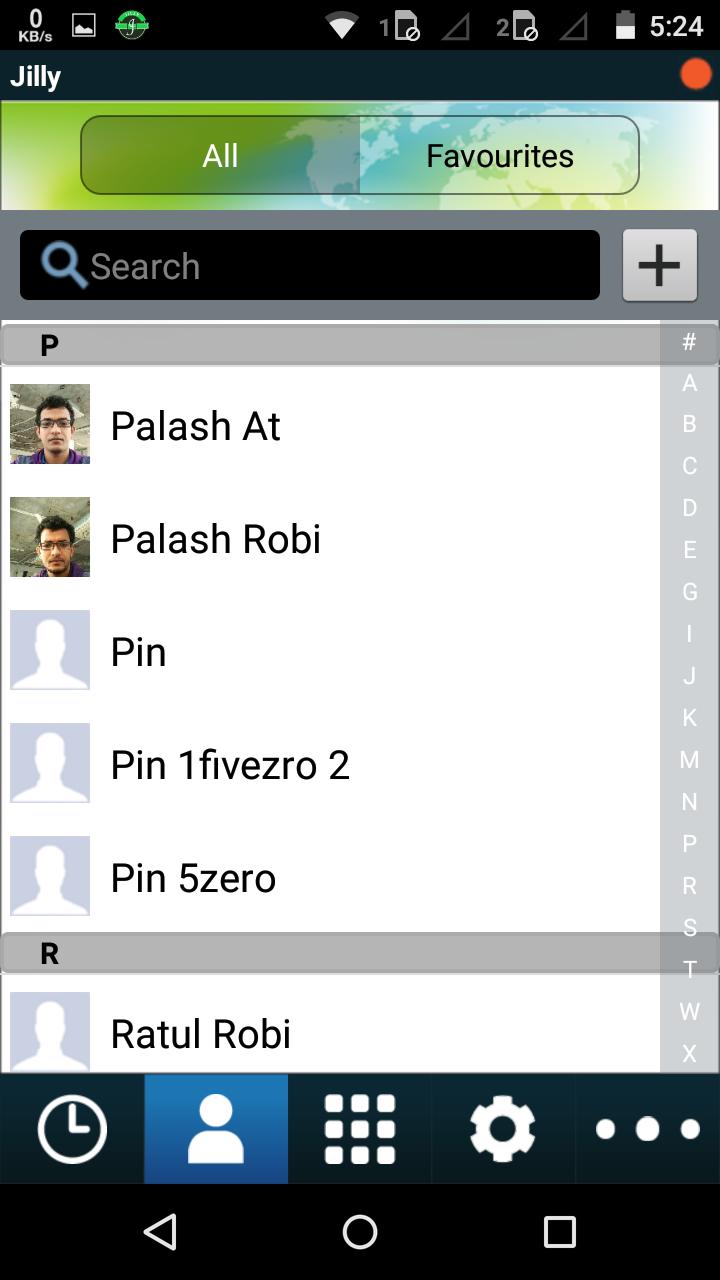
Task: Tap the contacts person icon tab
Action: click(x=216, y=1129)
